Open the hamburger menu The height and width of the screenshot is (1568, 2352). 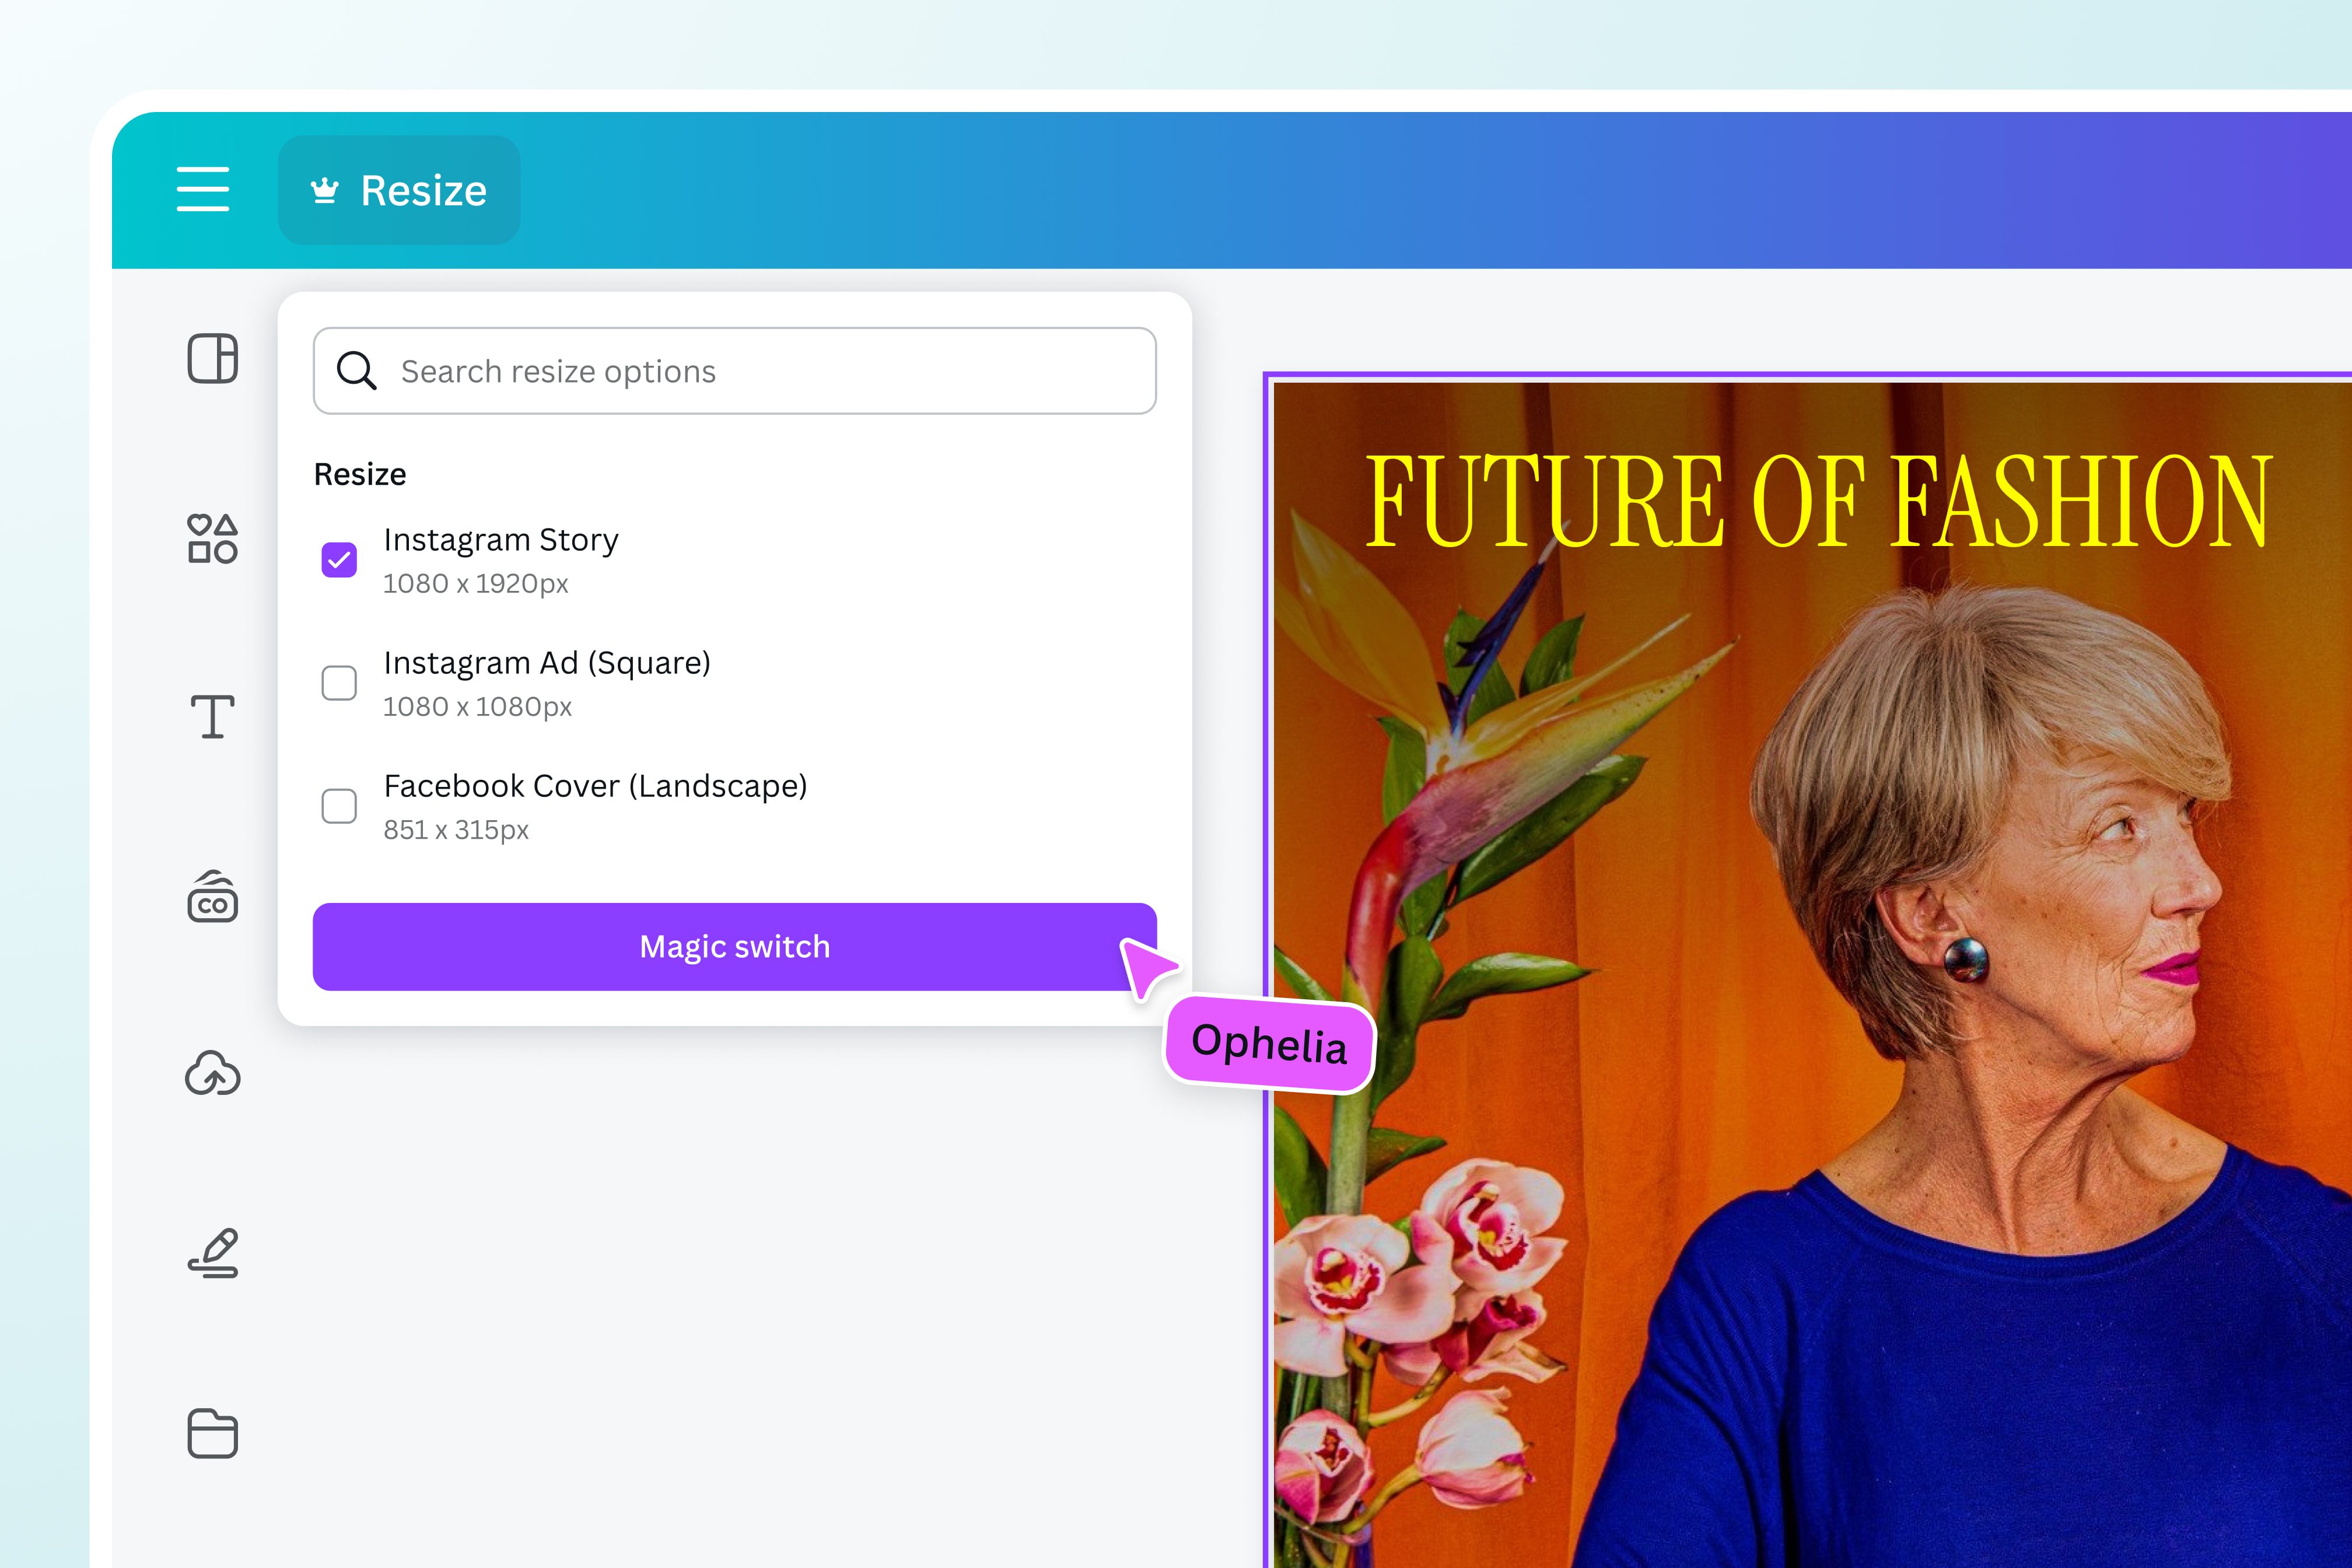(202, 189)
